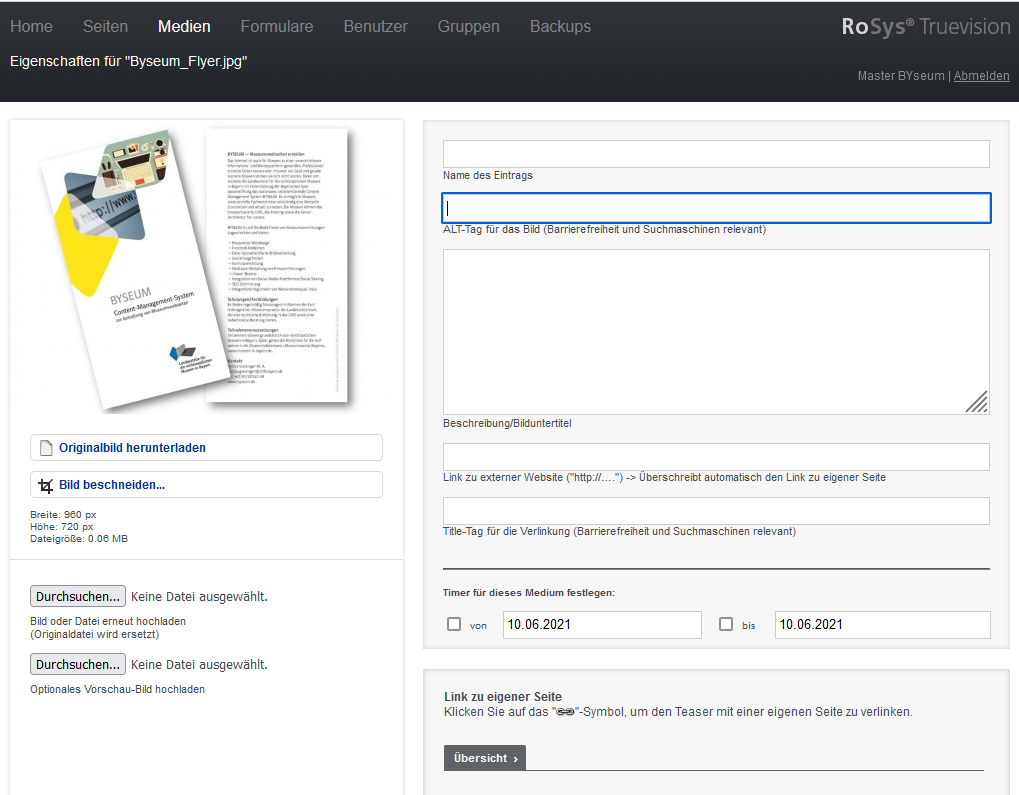The height and width of the screenshot is (795, 1019).
Task: Expand the Übersicht page overview
Action: click(x=485, y=758)
